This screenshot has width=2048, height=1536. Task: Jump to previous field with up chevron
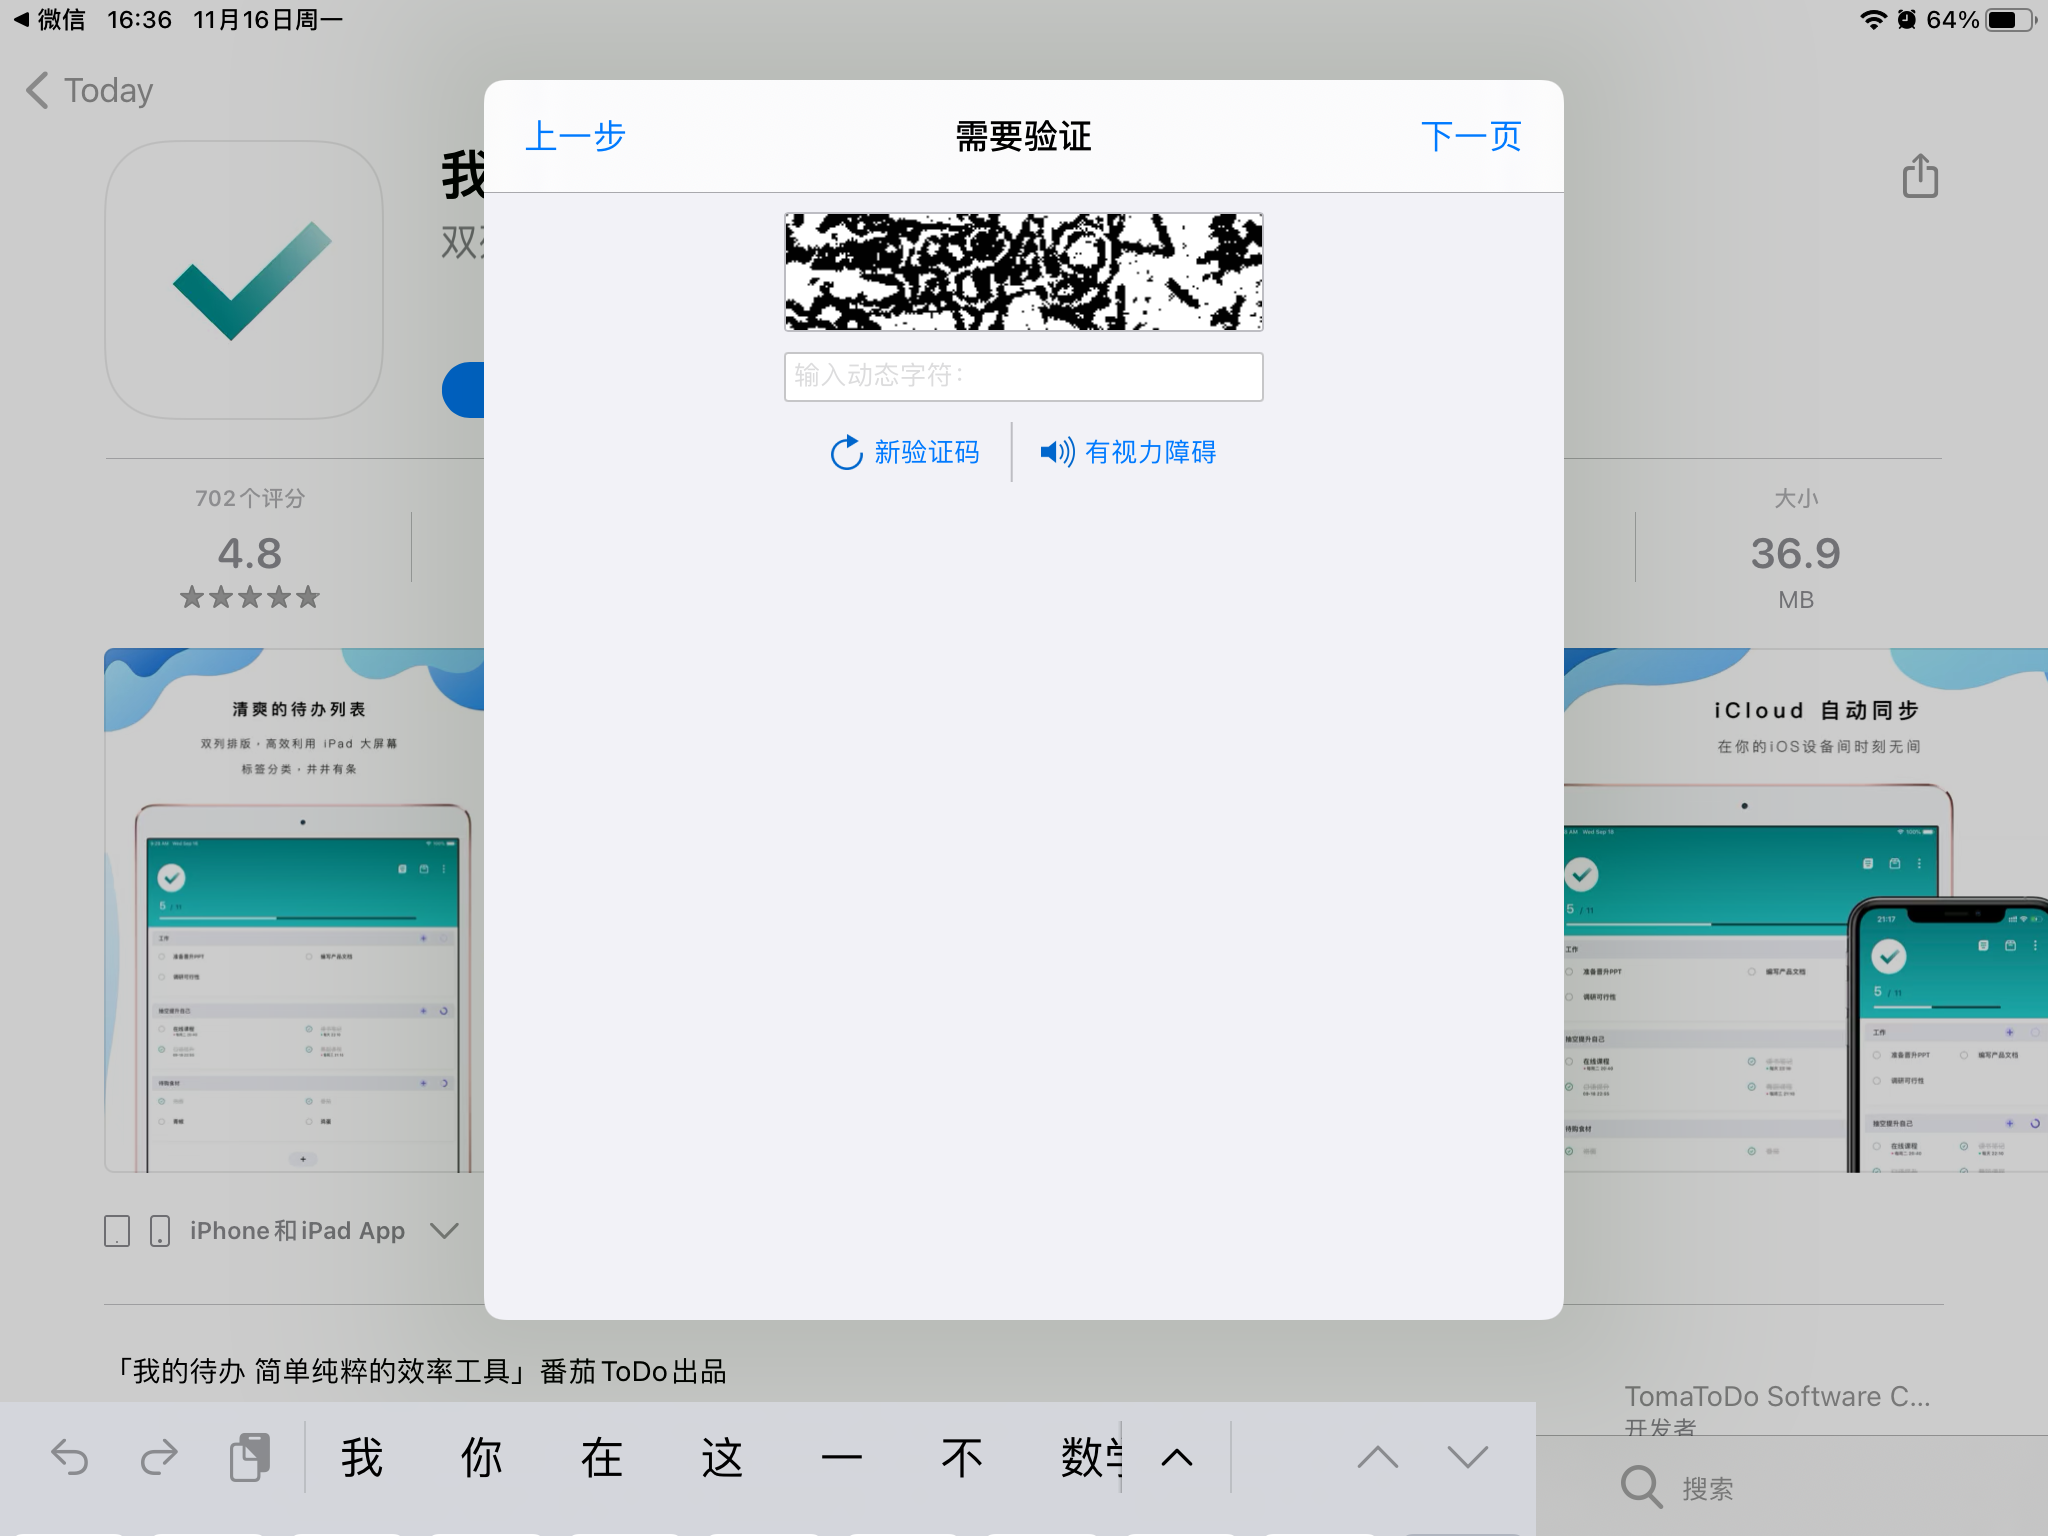tap(1377, 1457)
